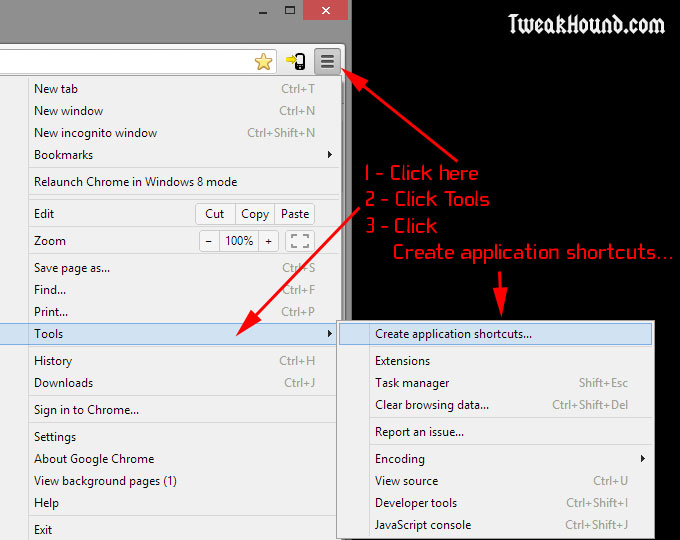Expand the Bookmarks submenu arrow

pyautogui.click(x=330, y=155)
